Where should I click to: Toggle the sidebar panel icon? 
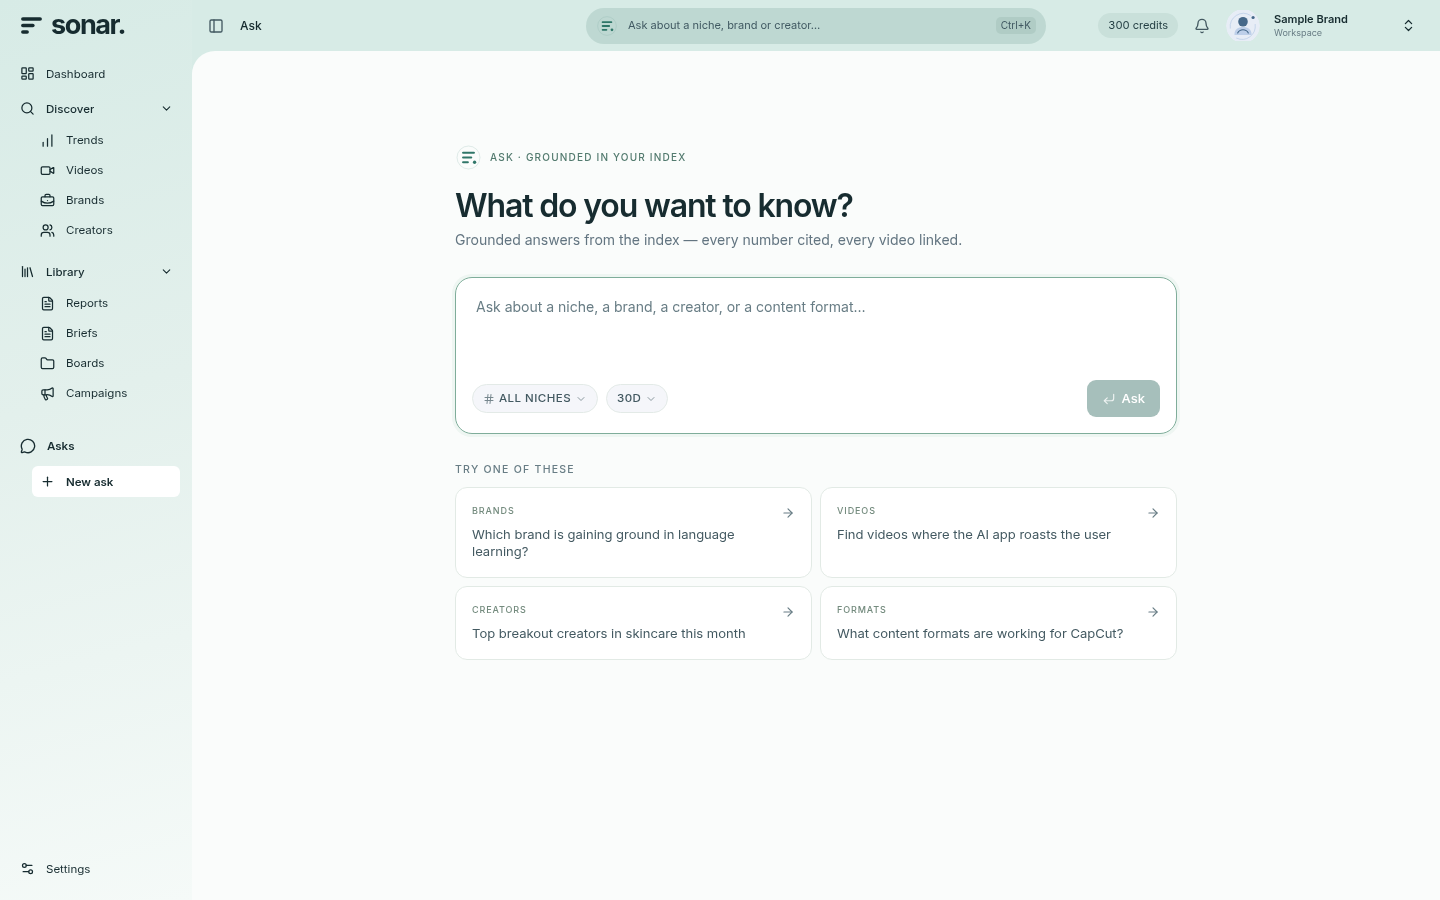tap(216, 26)
